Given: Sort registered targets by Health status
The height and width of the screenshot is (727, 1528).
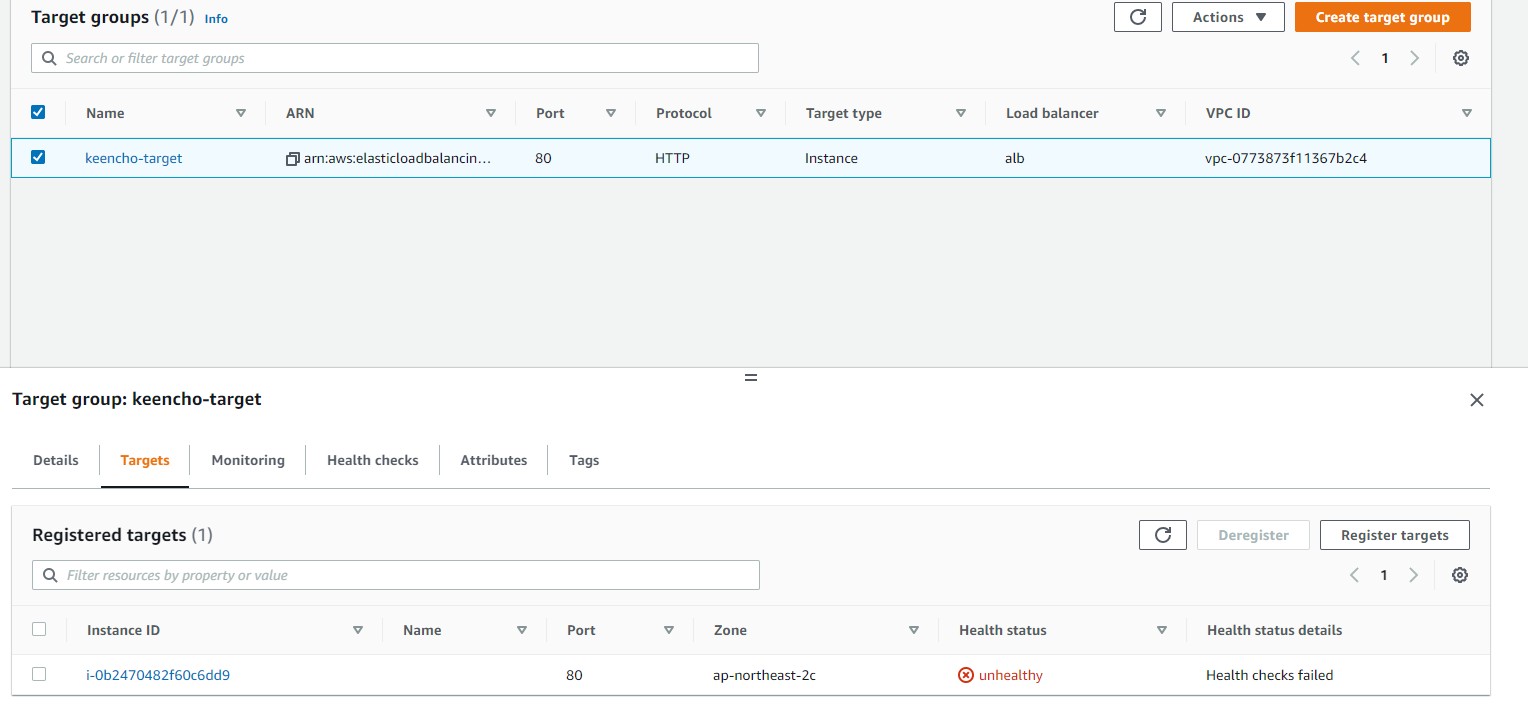Looking at the screenshot, I should [1161, 630].
